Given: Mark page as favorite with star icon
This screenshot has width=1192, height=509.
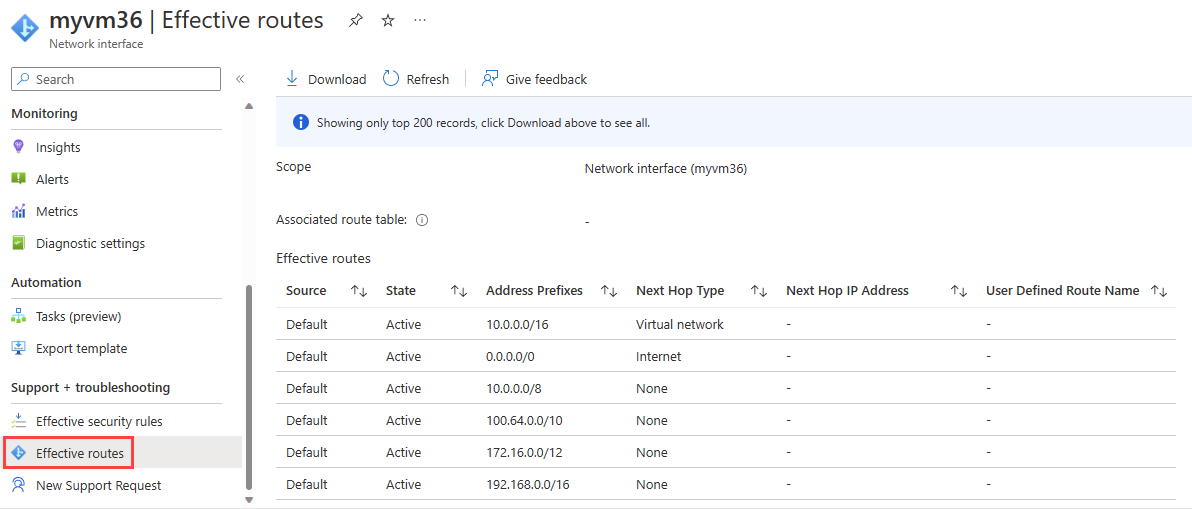Looking at the screenshot, I should [x=388, y=20].
